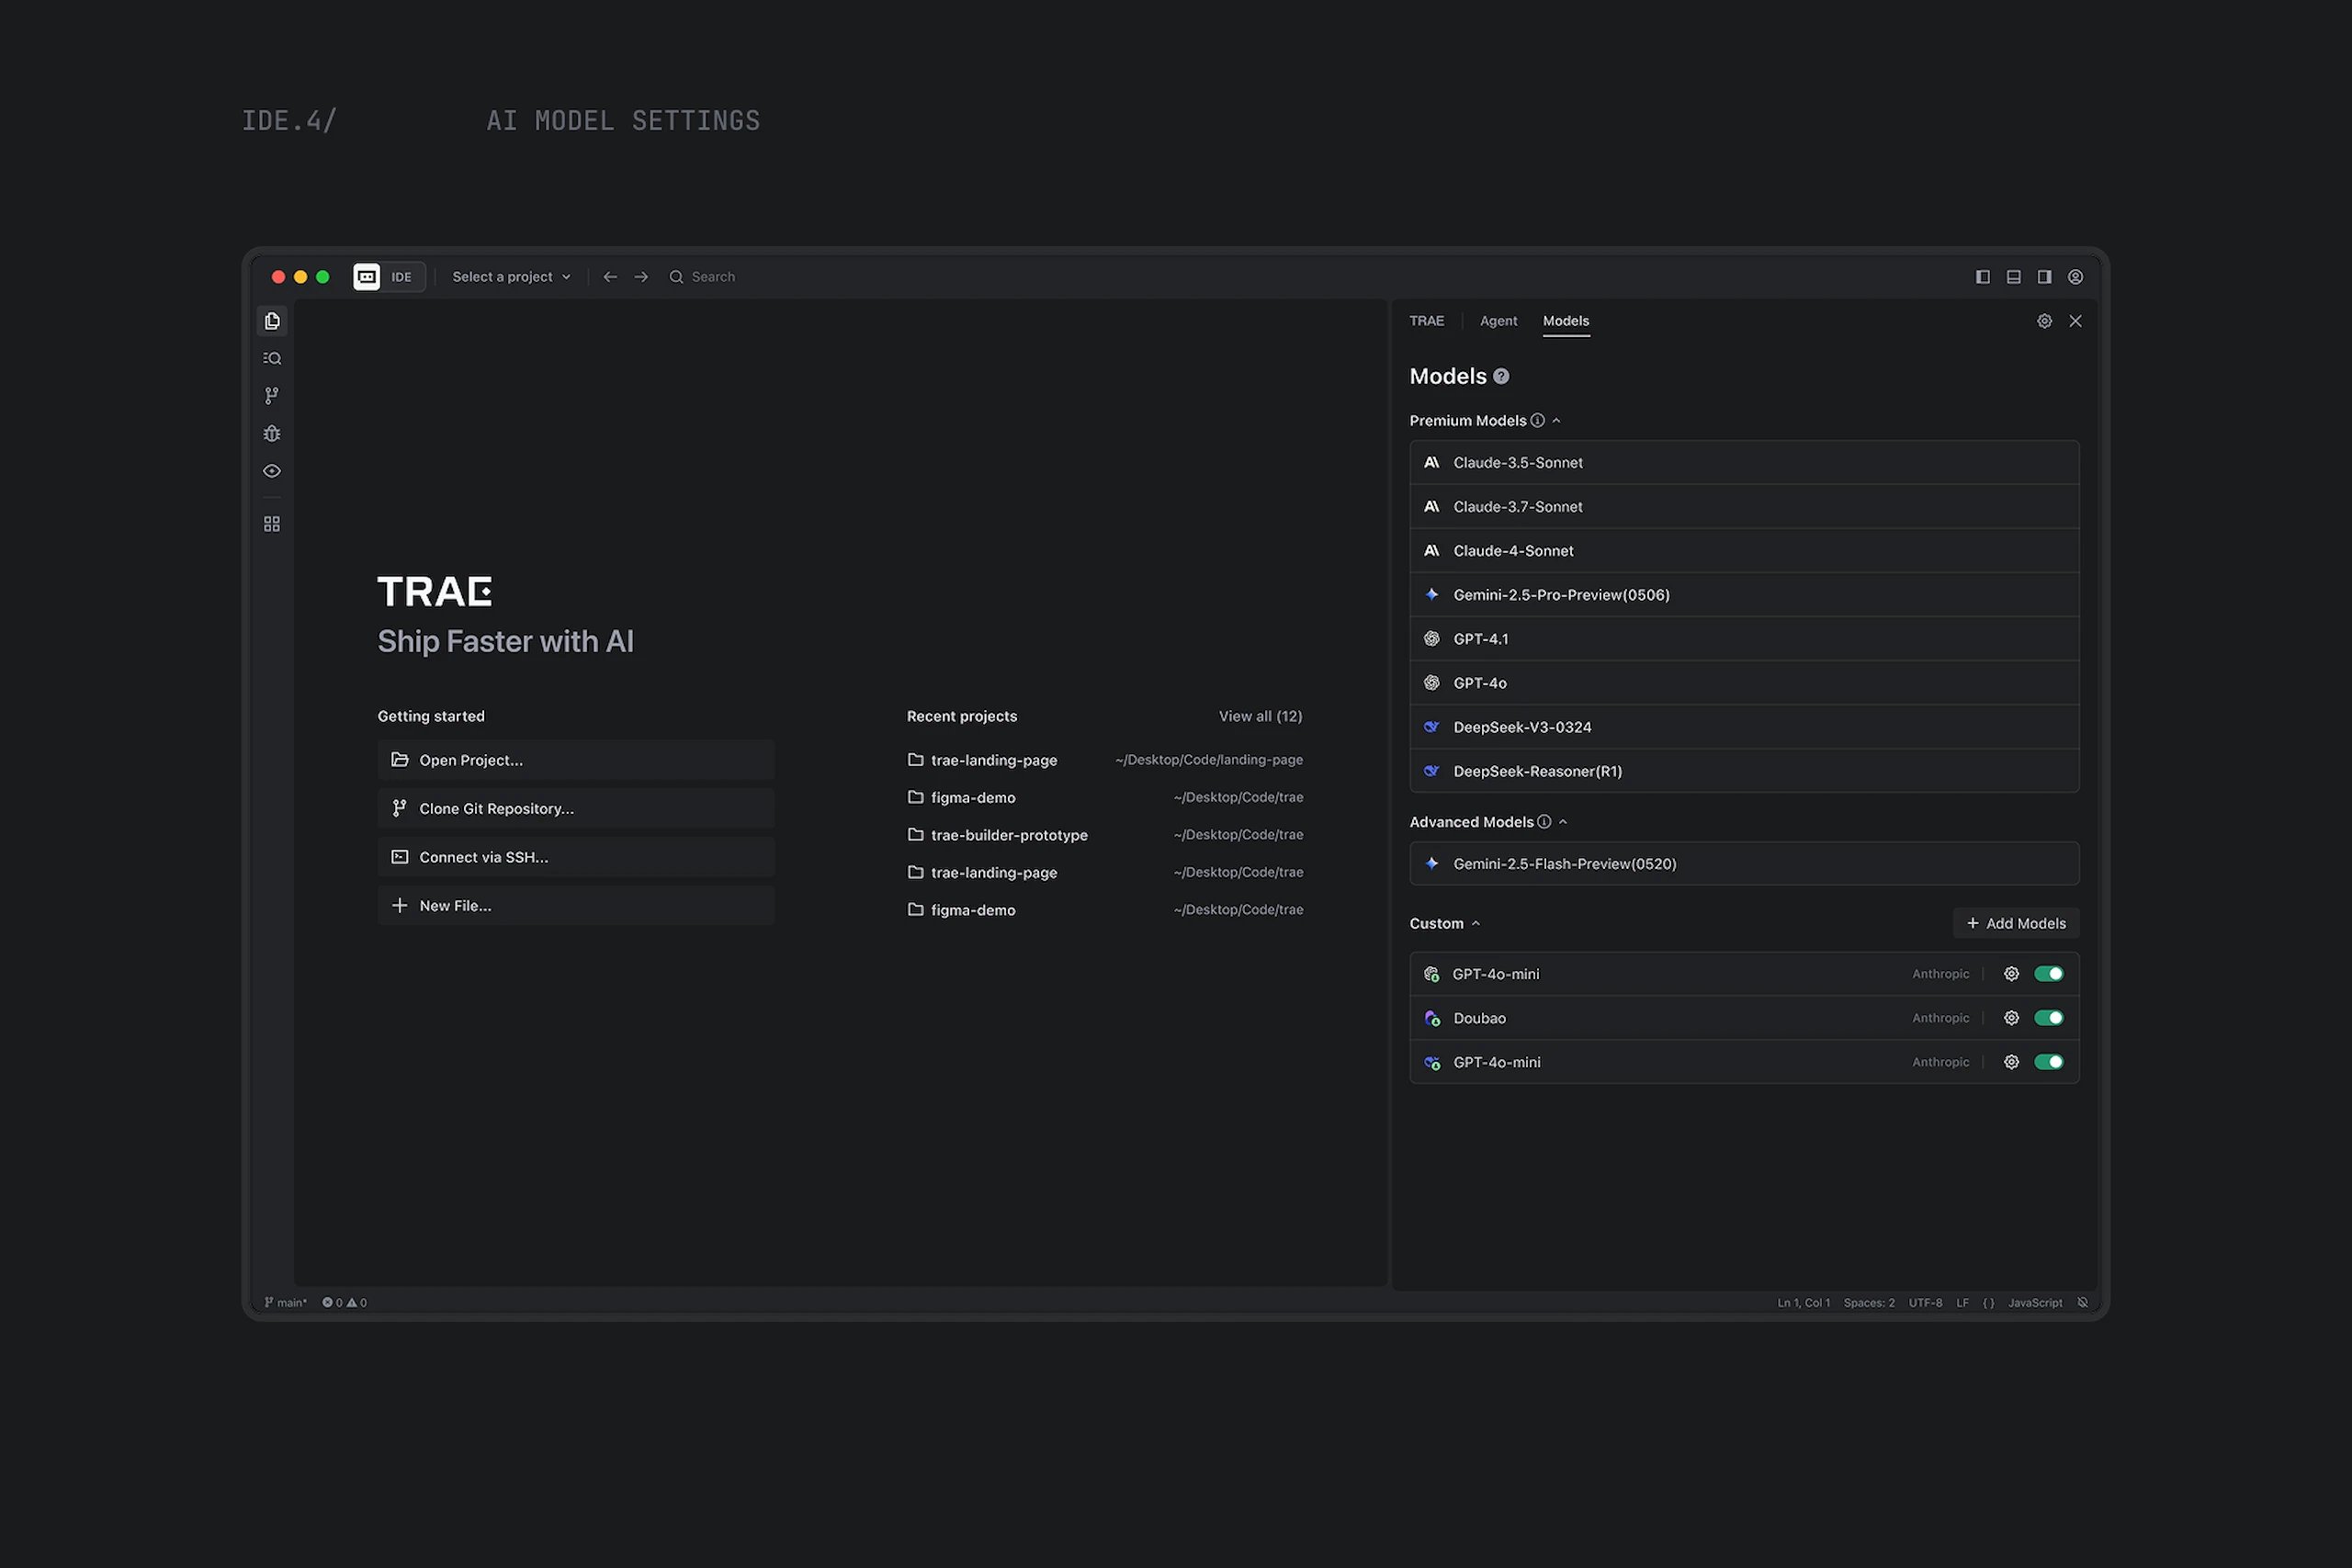
Task: Open settings gear in the Models panel header
Action: coord(2045,321)
